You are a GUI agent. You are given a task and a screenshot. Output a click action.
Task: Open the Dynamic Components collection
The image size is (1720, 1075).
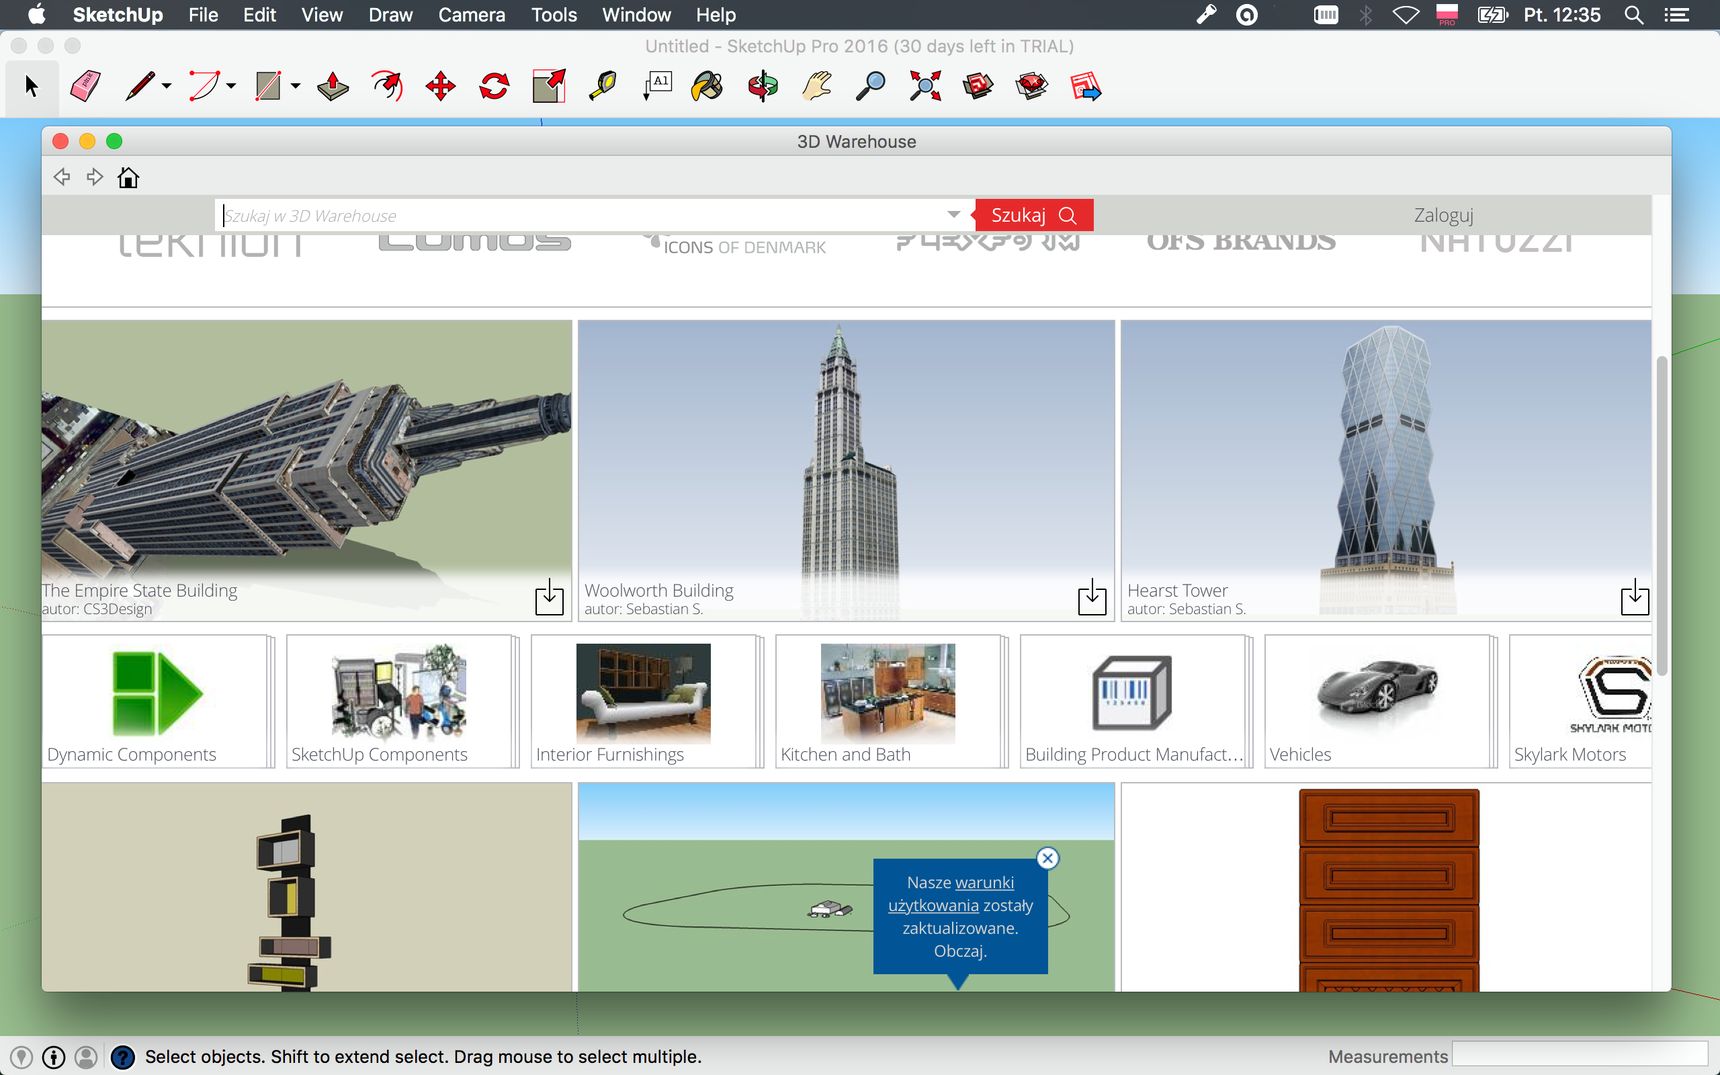pyautogui.click(x=158, y=701)
